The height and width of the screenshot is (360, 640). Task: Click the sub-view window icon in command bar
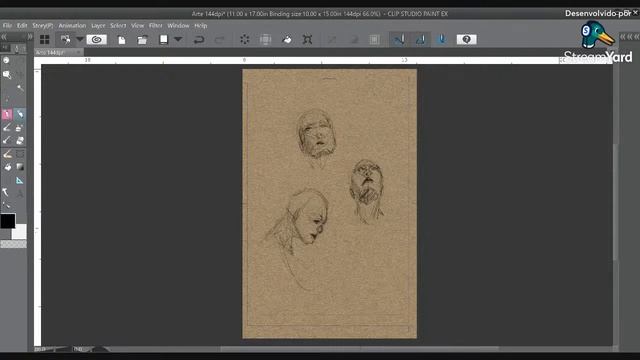(65, 39)
